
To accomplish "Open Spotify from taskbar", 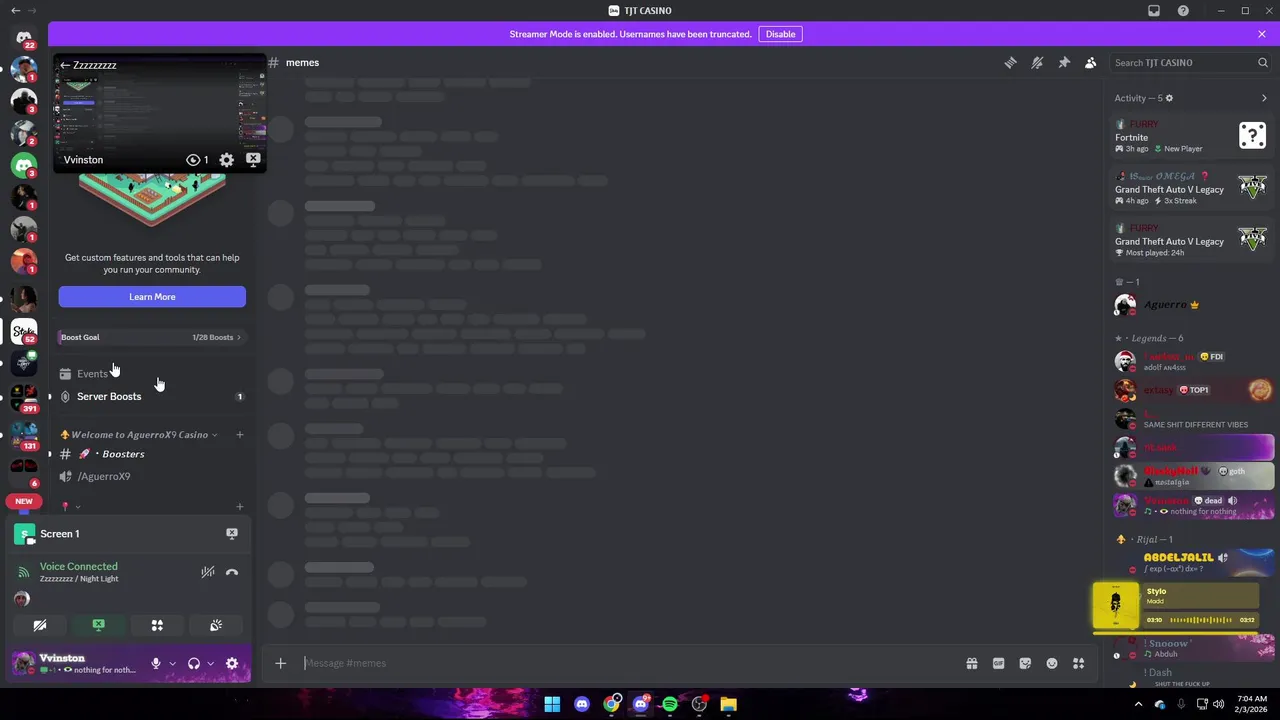I will point(670,705).
